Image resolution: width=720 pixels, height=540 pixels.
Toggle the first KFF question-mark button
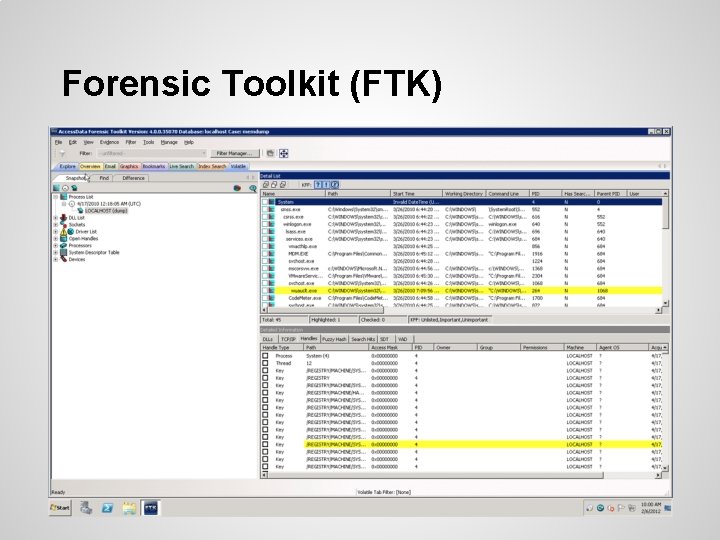pos(318,185)
